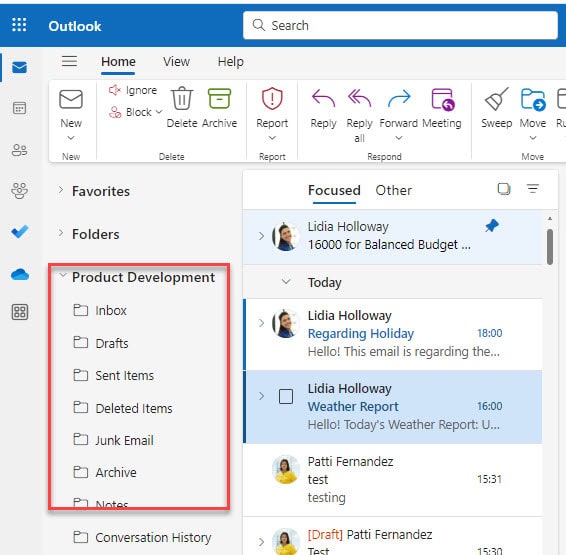Switch to the Help ribbon tab

point(231,62)
